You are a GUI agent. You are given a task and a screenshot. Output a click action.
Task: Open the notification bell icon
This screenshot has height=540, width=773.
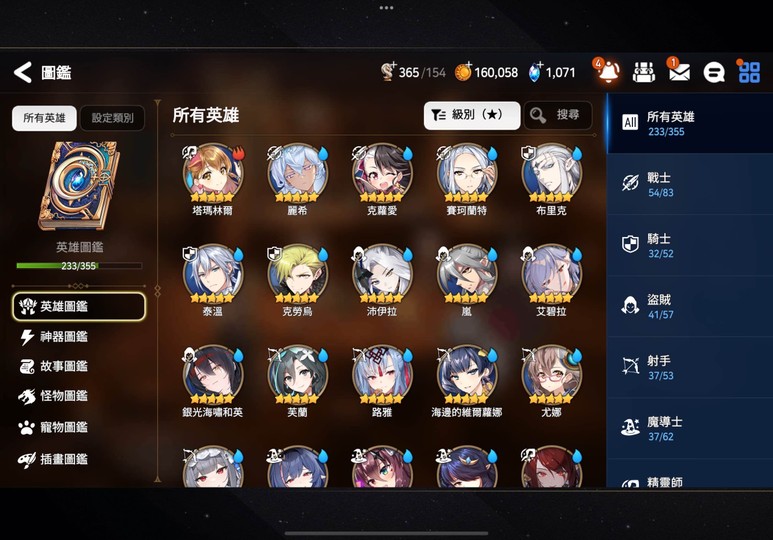pyautogui.click(x=608, y=72)
